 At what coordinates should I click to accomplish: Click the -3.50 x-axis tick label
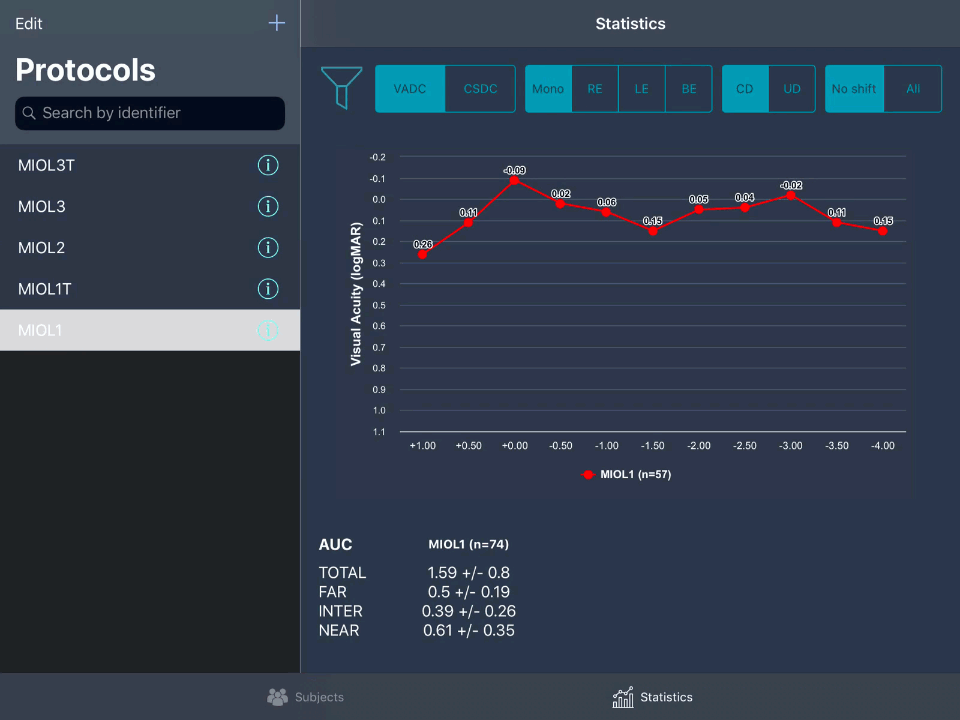(836, 446)
